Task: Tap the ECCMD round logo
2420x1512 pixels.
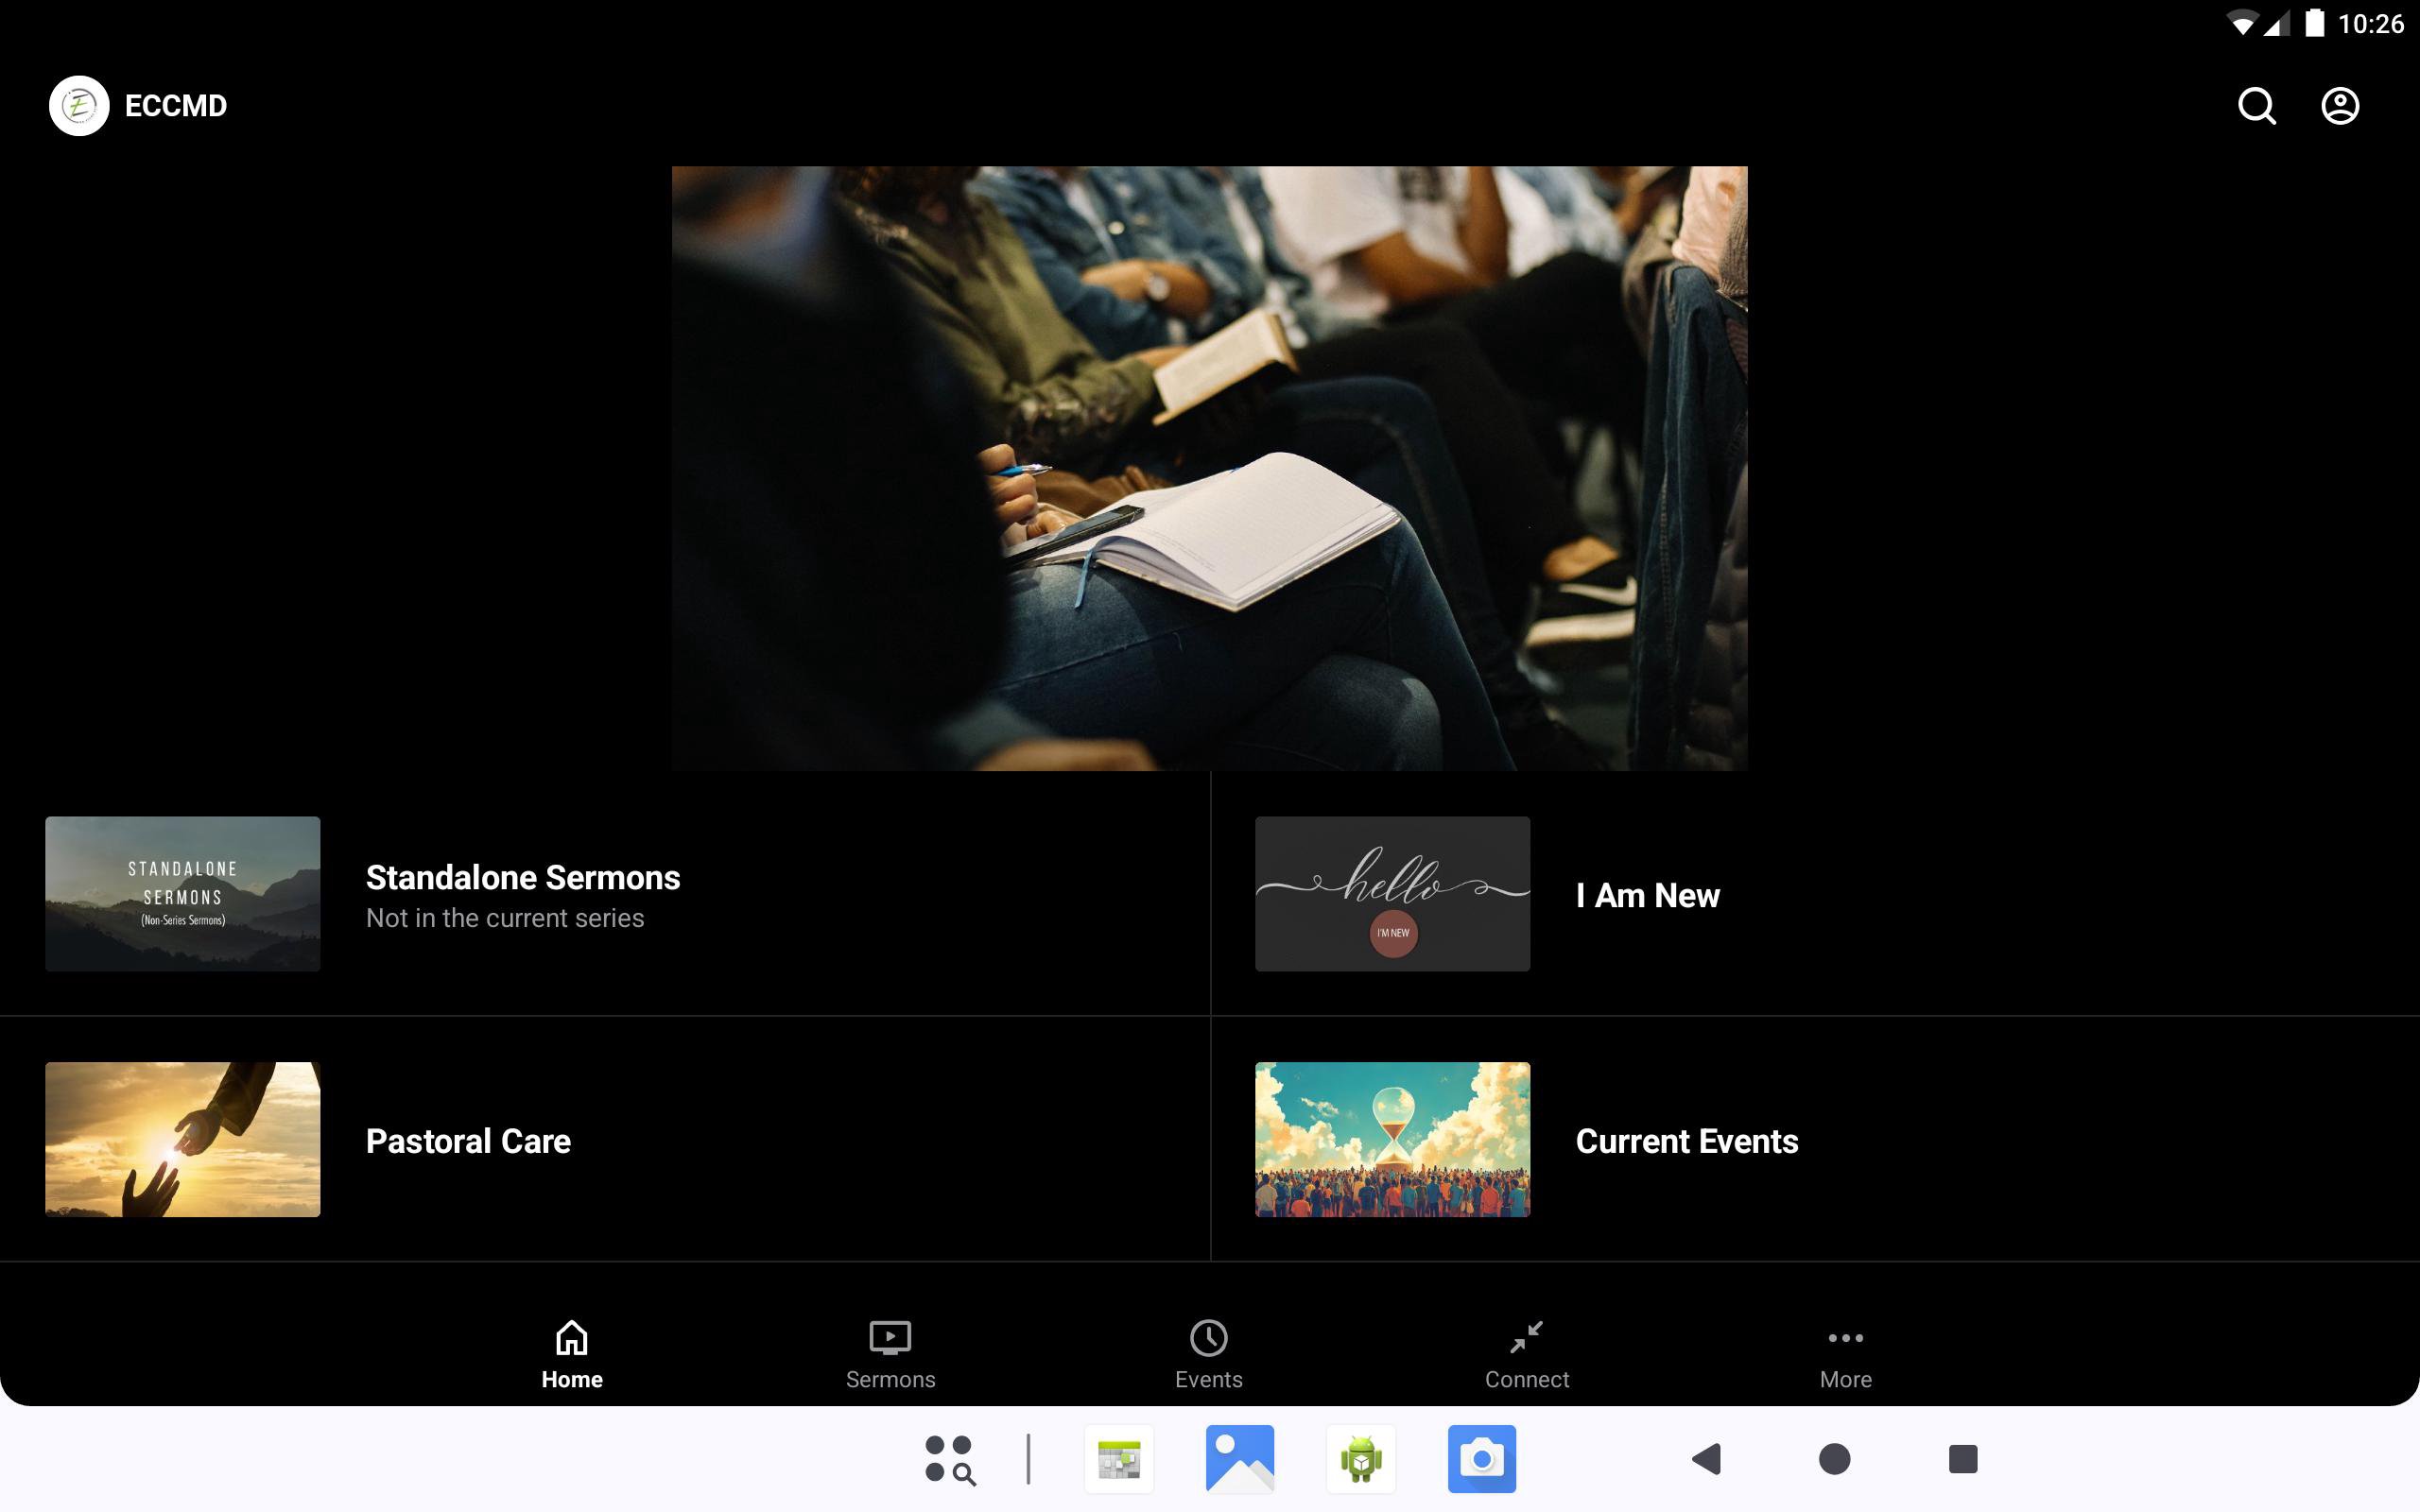Action: 79,106
